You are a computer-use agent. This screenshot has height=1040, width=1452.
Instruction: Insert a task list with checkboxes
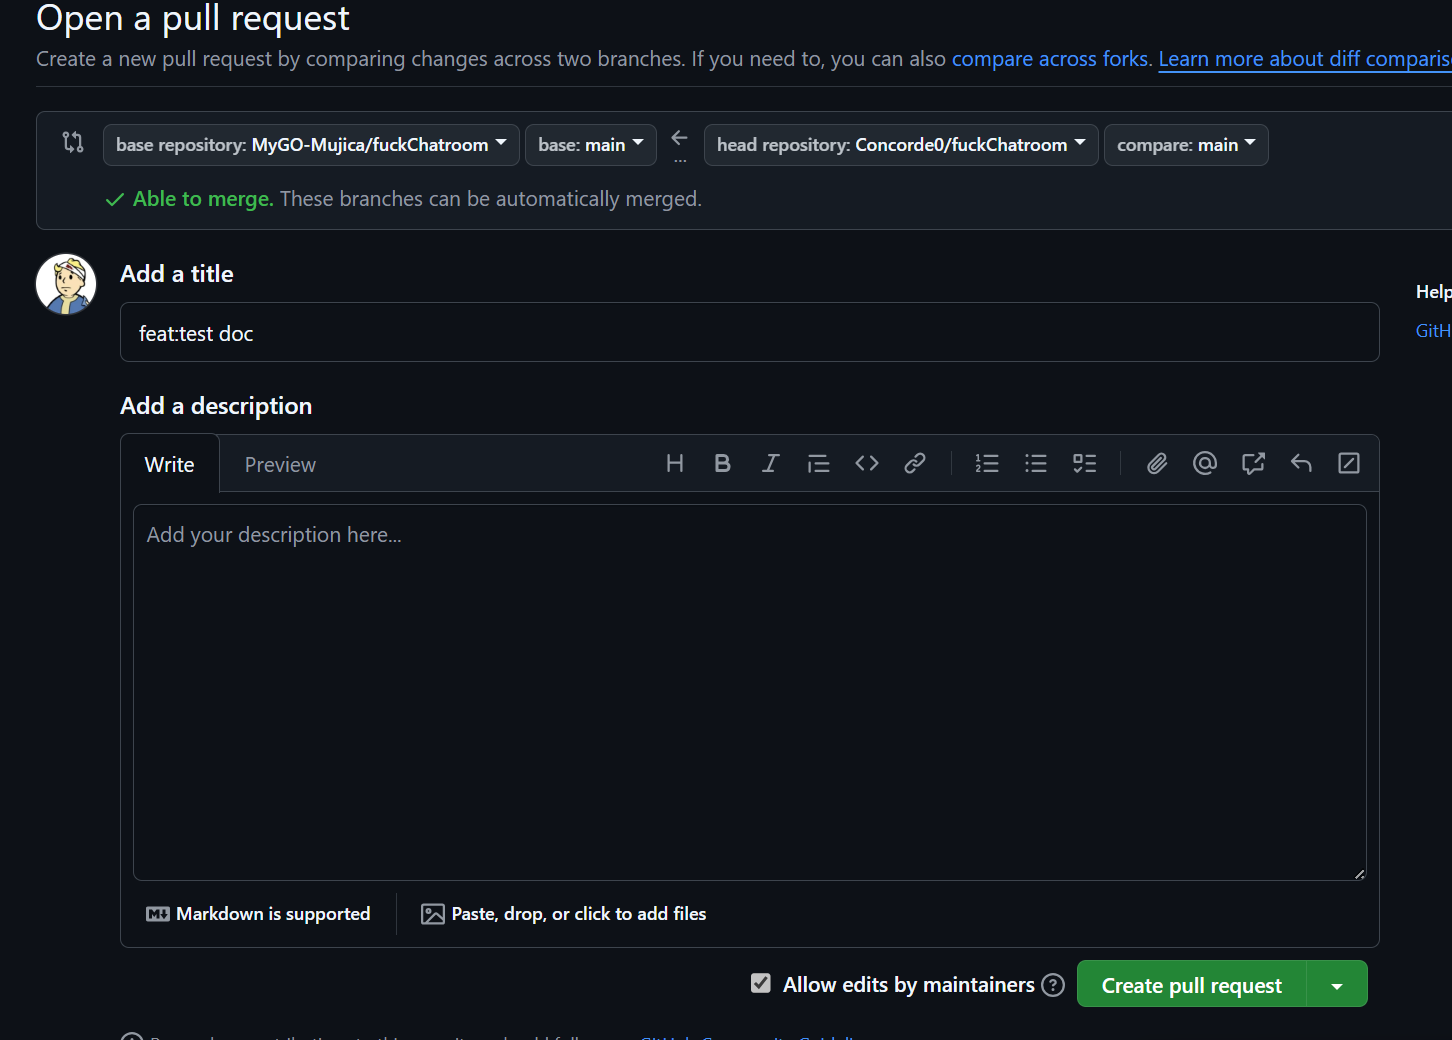(x=1085, y=463)
